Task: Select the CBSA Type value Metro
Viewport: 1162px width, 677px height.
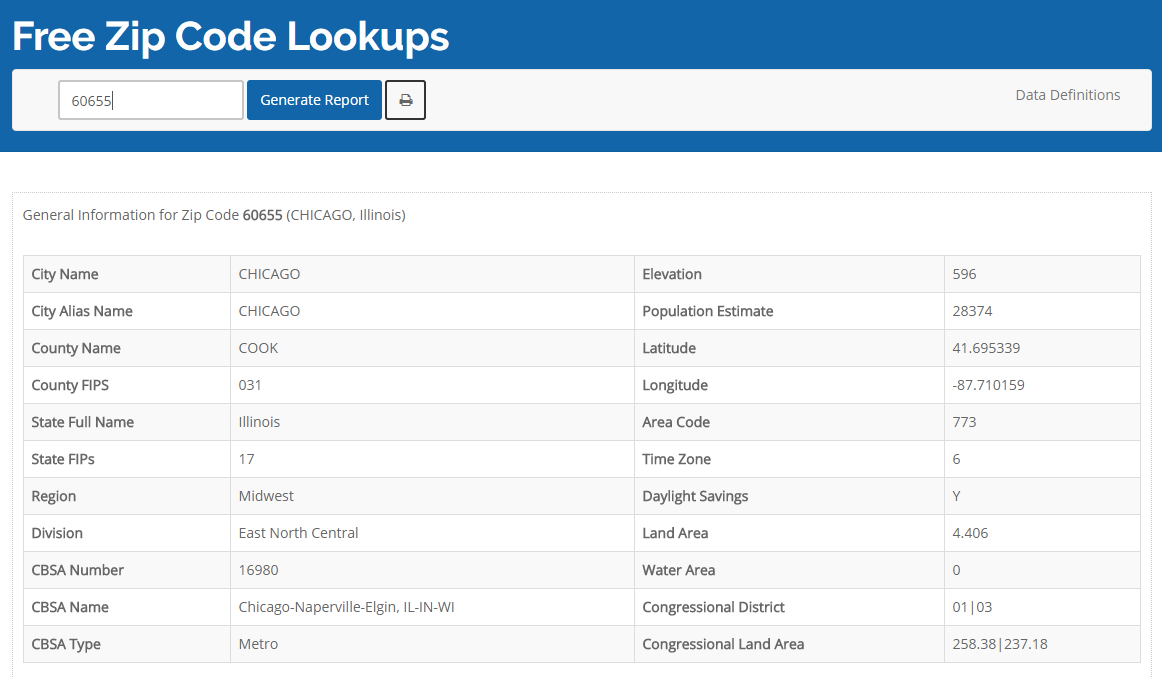Action: coord(259,644)
